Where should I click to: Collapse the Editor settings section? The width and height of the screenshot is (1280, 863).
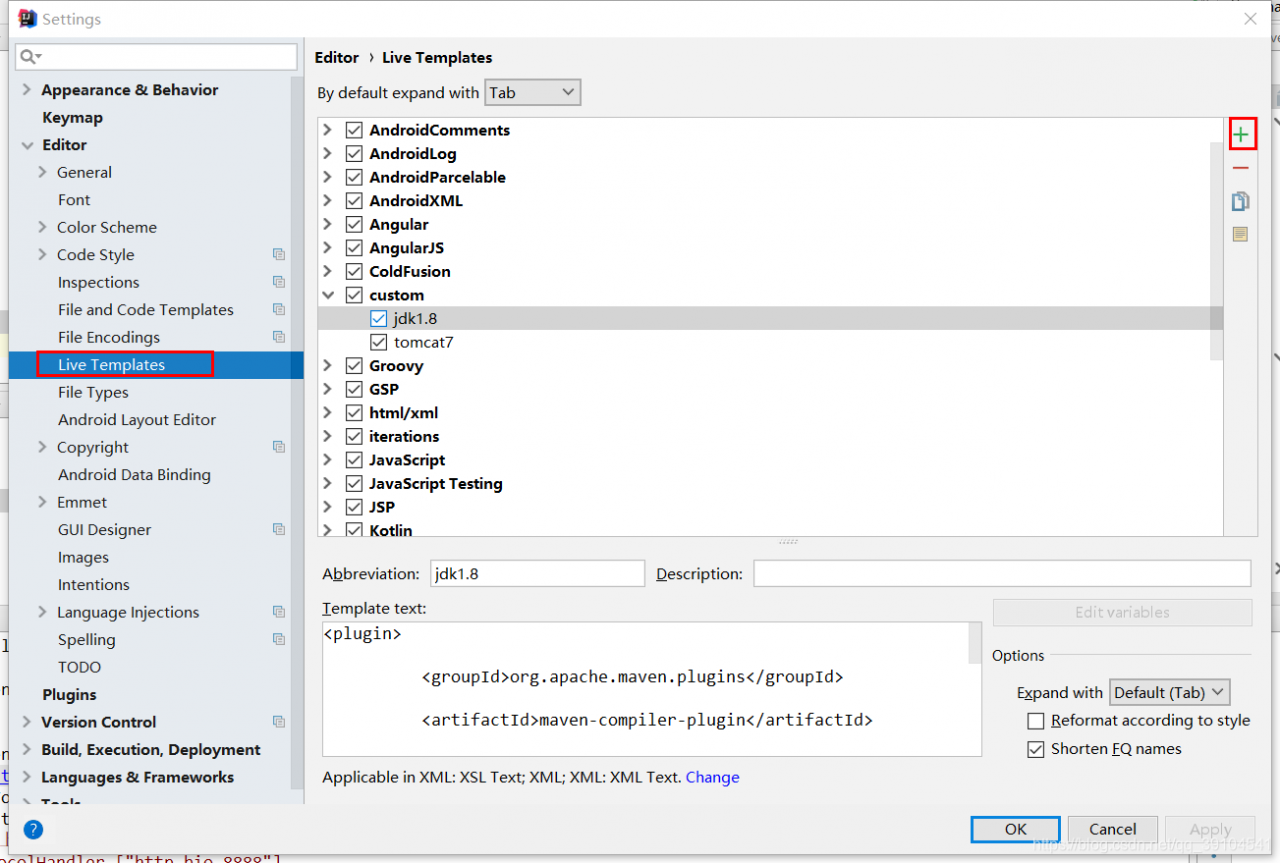(27, 145)
